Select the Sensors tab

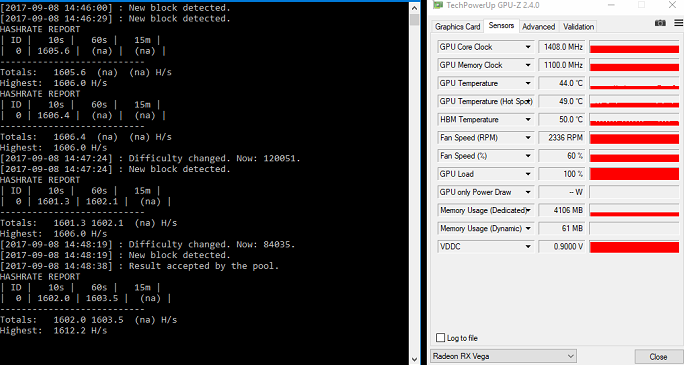click(x=501, y=26)
